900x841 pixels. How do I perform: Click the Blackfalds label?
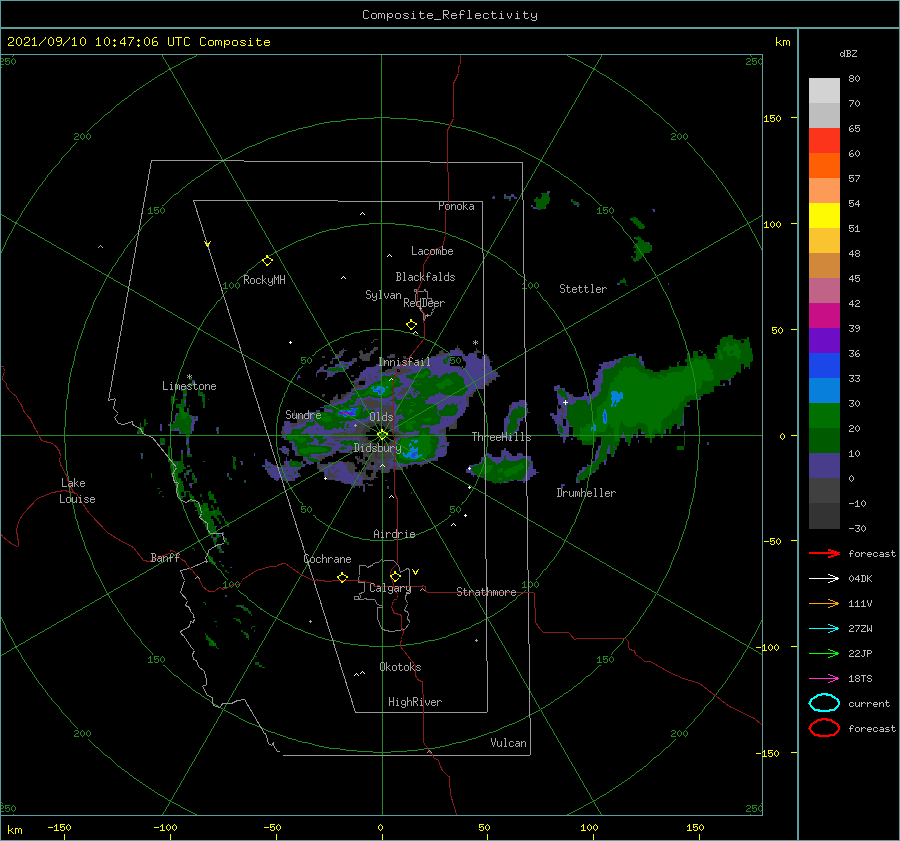(x=425, y=277)
